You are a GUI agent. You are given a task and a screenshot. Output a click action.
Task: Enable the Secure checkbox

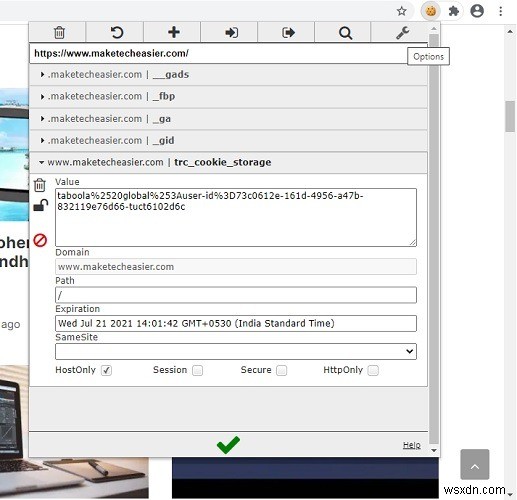tap(281, 370)
